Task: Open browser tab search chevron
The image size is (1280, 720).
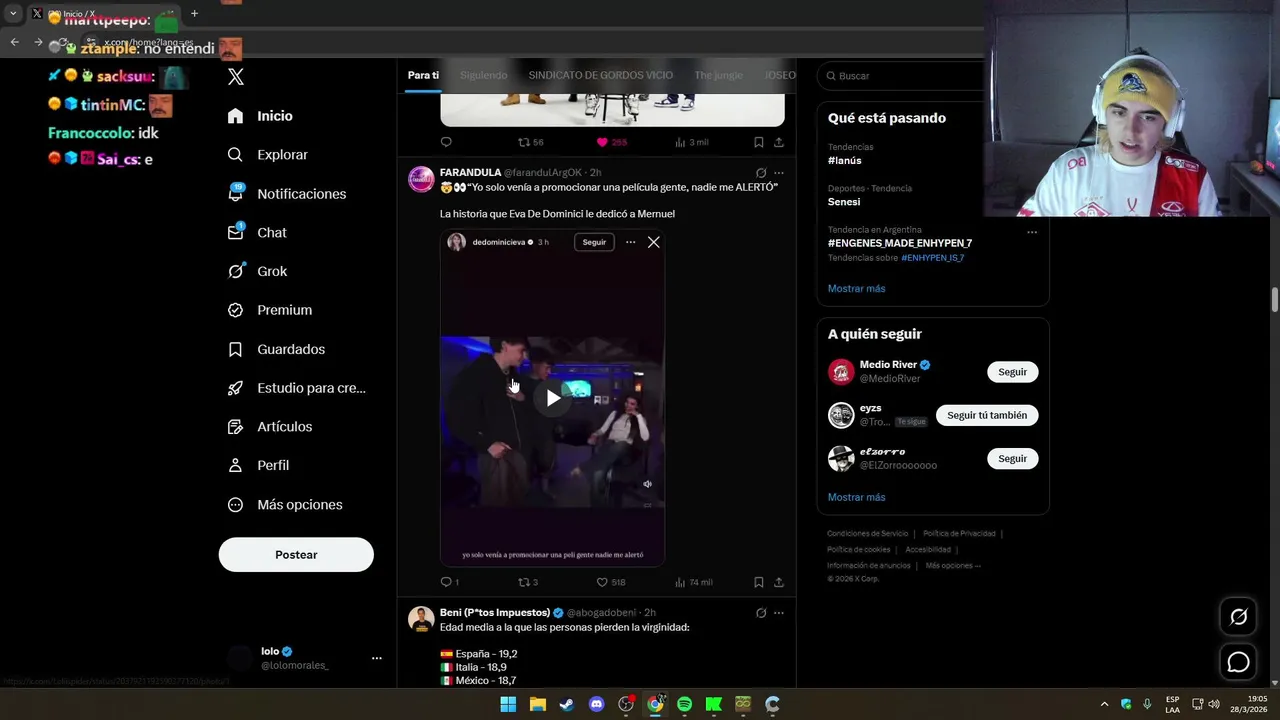Action: point(13,14)
